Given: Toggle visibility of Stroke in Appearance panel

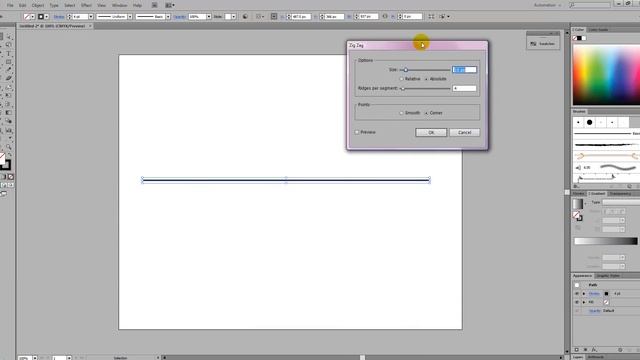Looking at the screenshot, I should [577, 293].
